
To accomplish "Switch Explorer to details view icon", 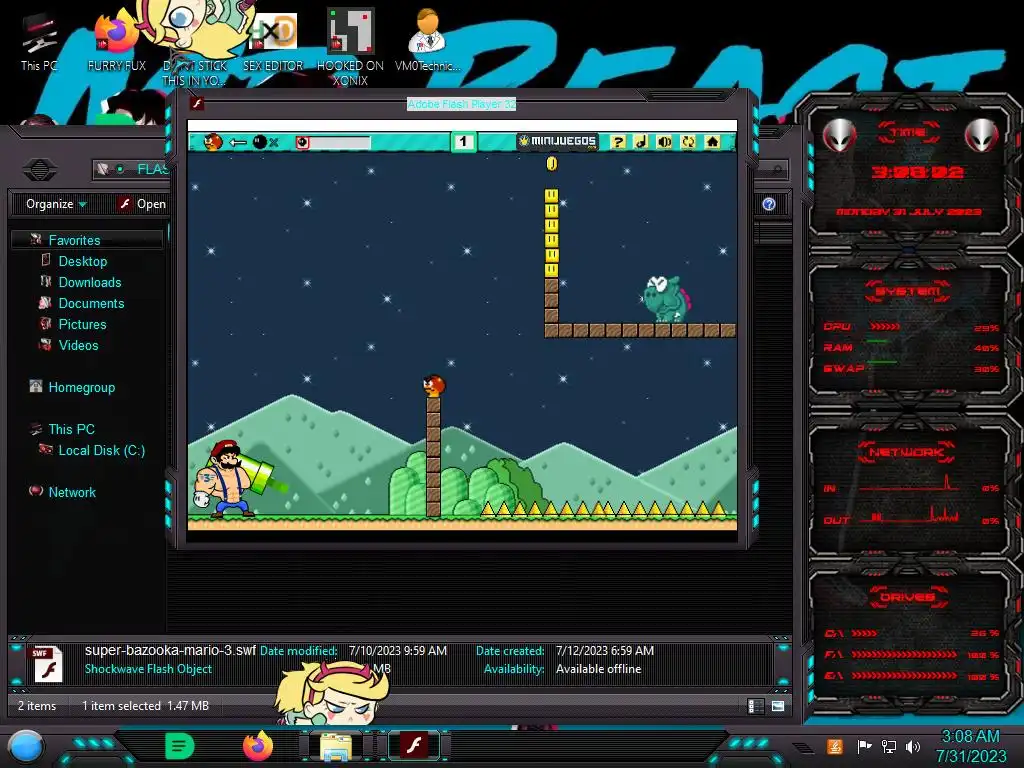I will [756, 706].
